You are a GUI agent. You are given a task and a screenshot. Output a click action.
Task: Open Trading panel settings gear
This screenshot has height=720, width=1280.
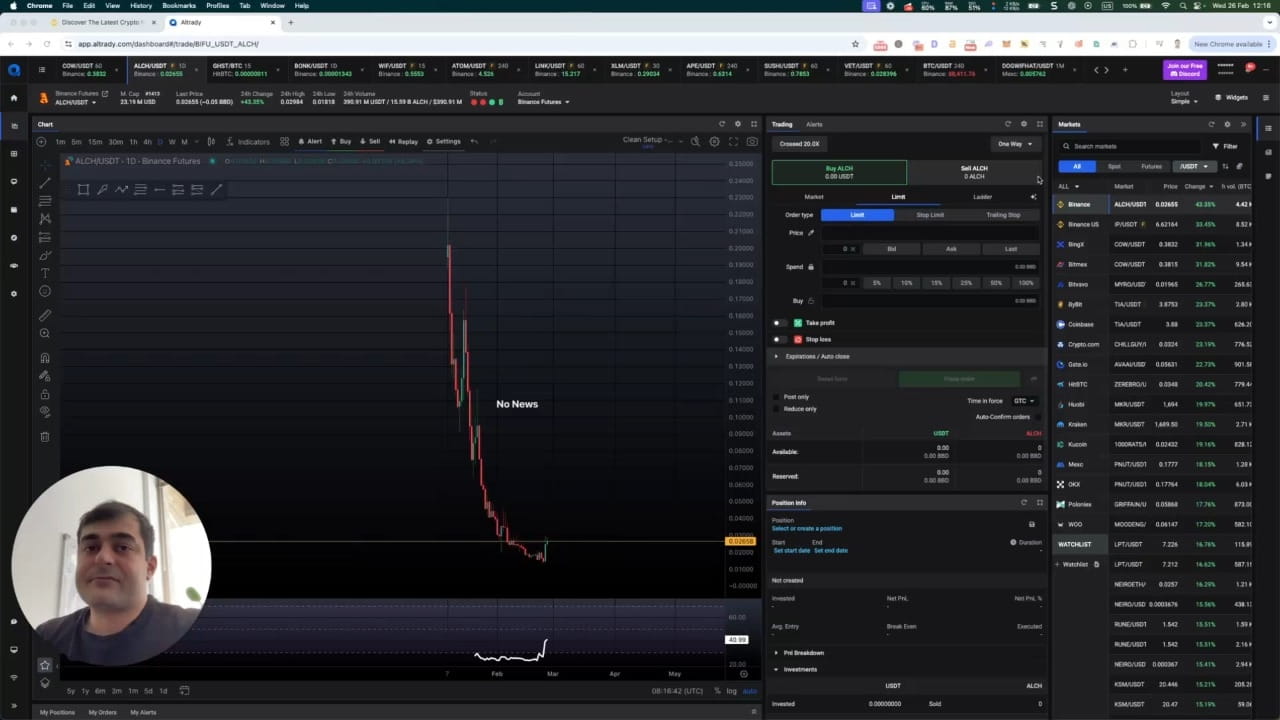(1023, 124)
